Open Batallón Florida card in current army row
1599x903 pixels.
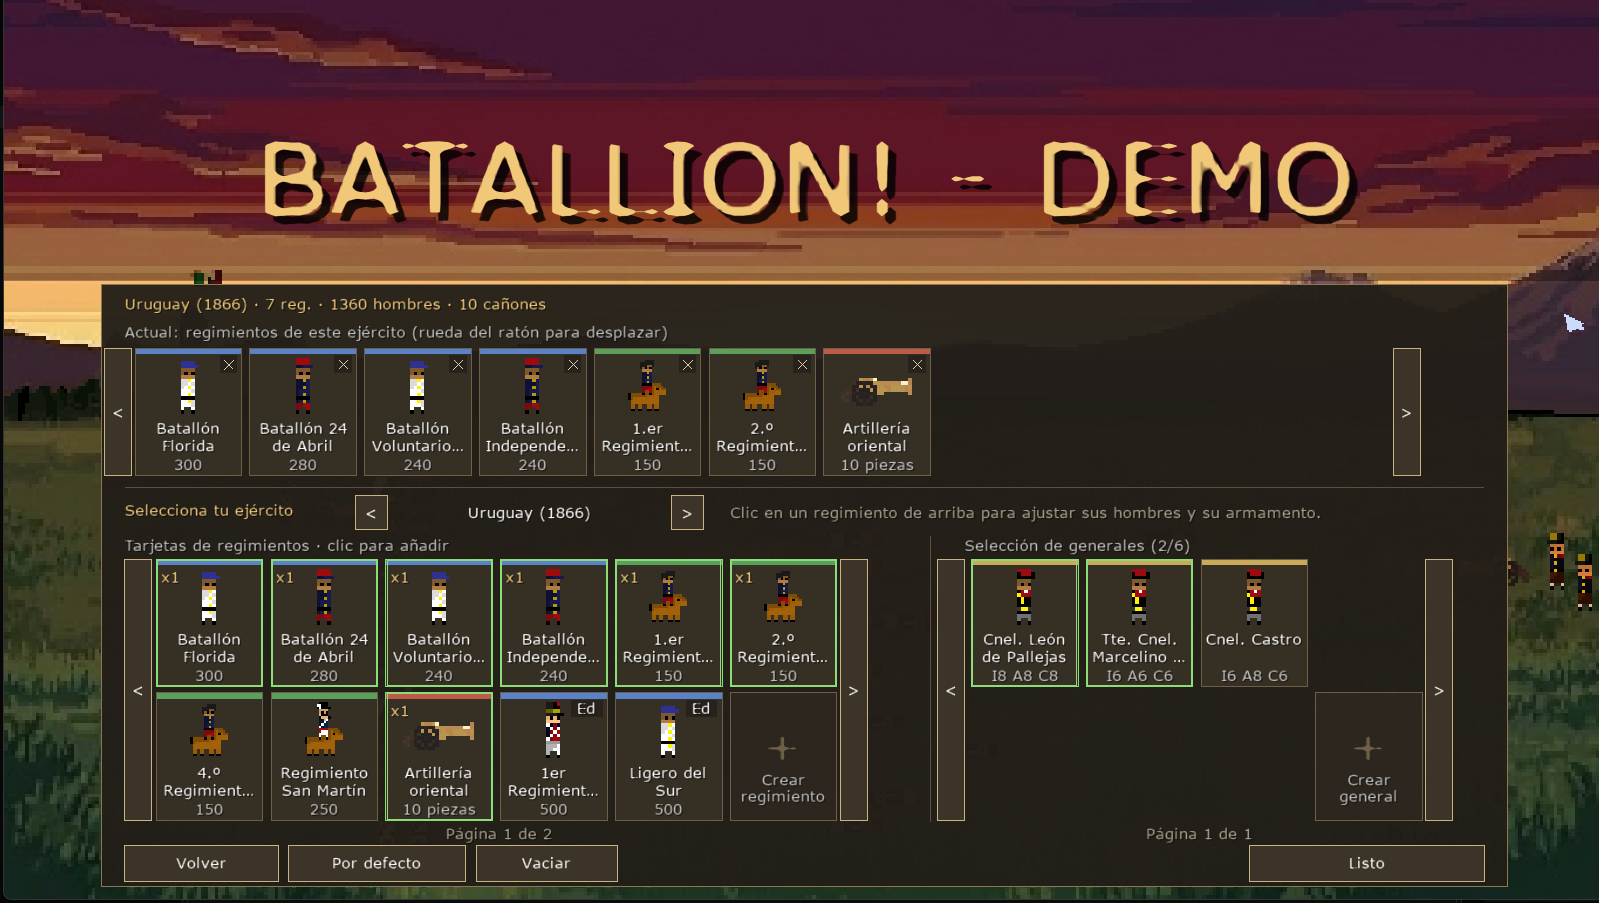(x=188, y=412)
